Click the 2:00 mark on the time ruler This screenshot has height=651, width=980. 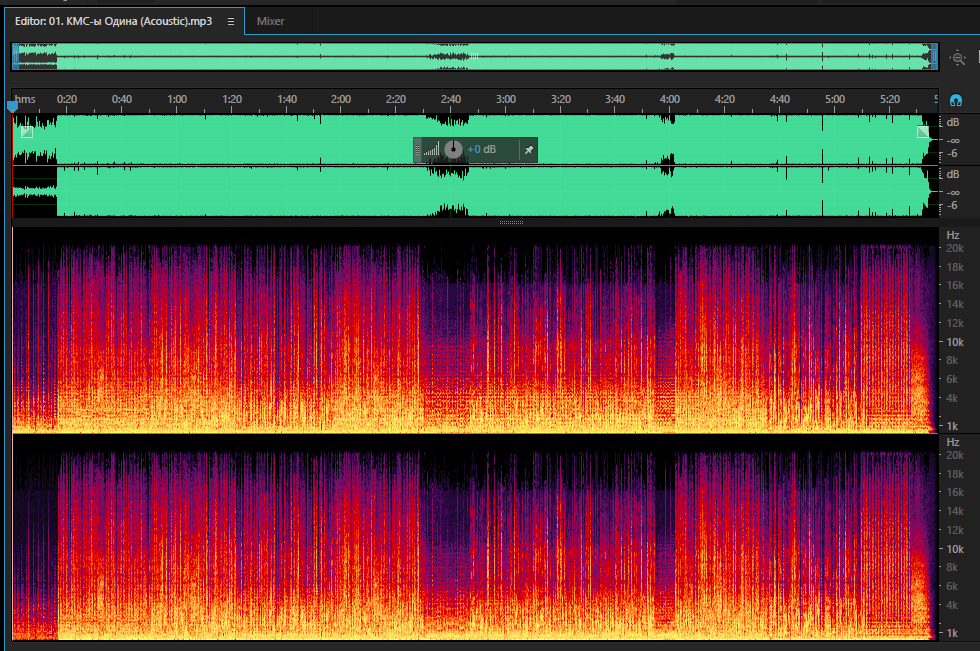click(x=341, y=99)
